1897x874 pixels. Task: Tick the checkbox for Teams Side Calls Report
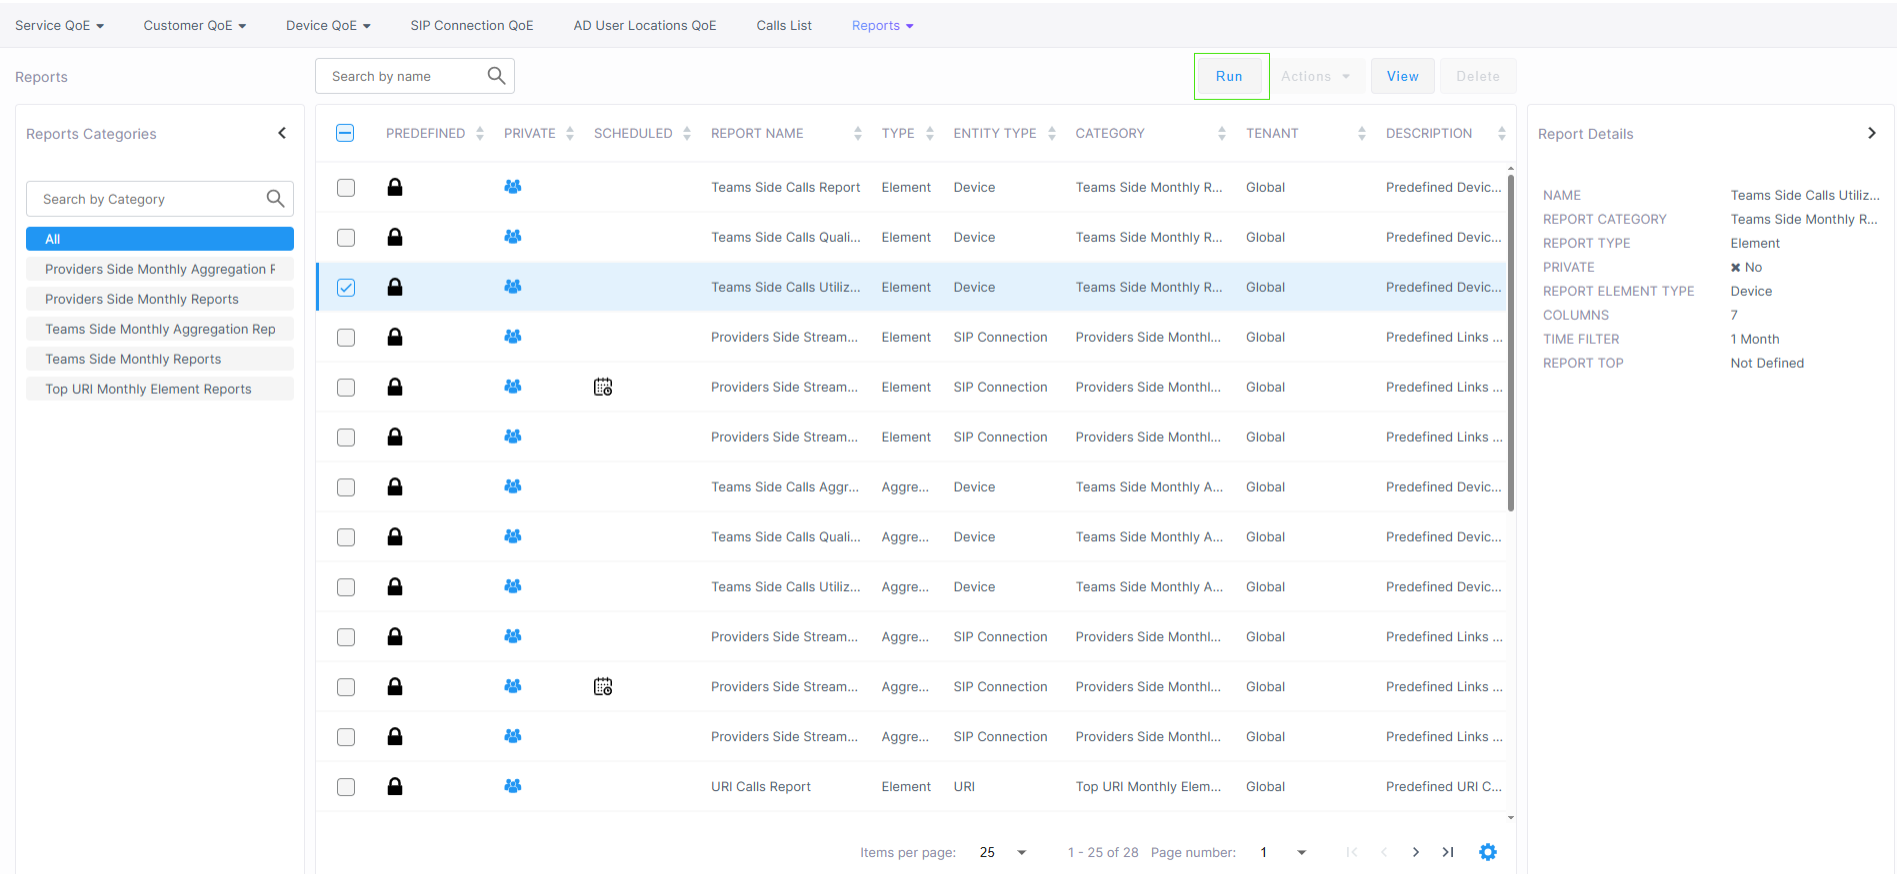(346, 188)
